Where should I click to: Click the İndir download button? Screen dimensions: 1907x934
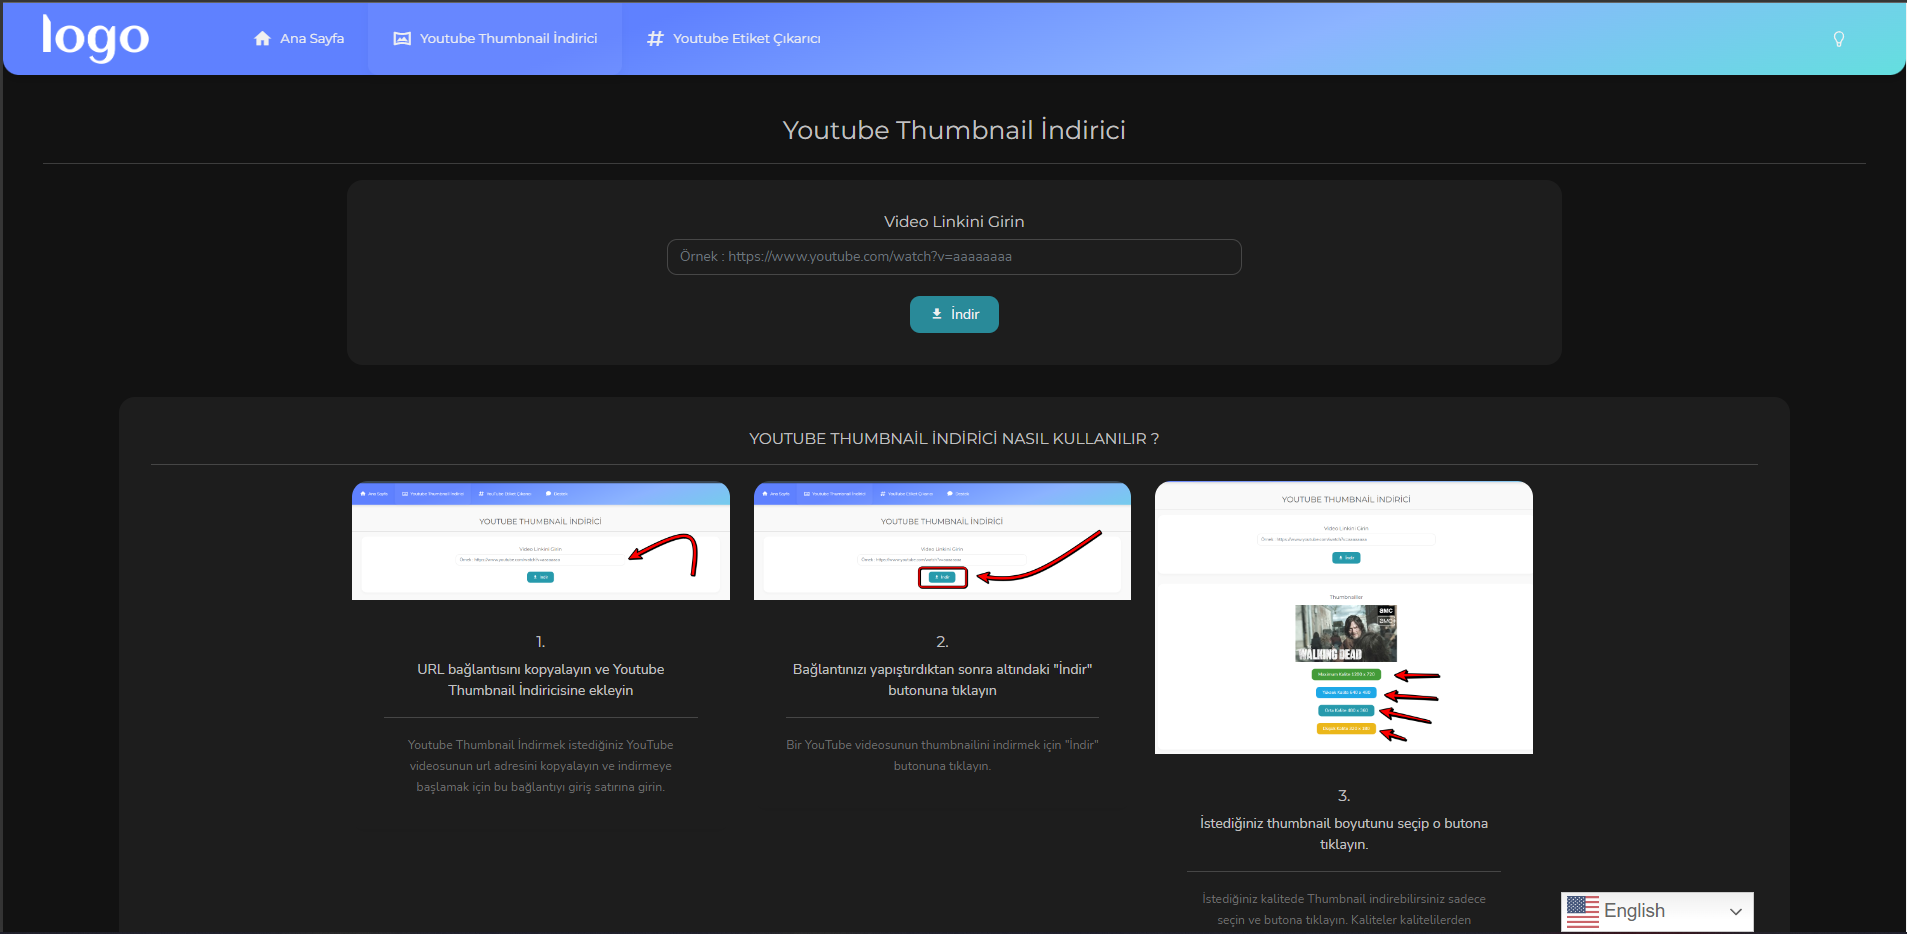click(x=954, y=314)
